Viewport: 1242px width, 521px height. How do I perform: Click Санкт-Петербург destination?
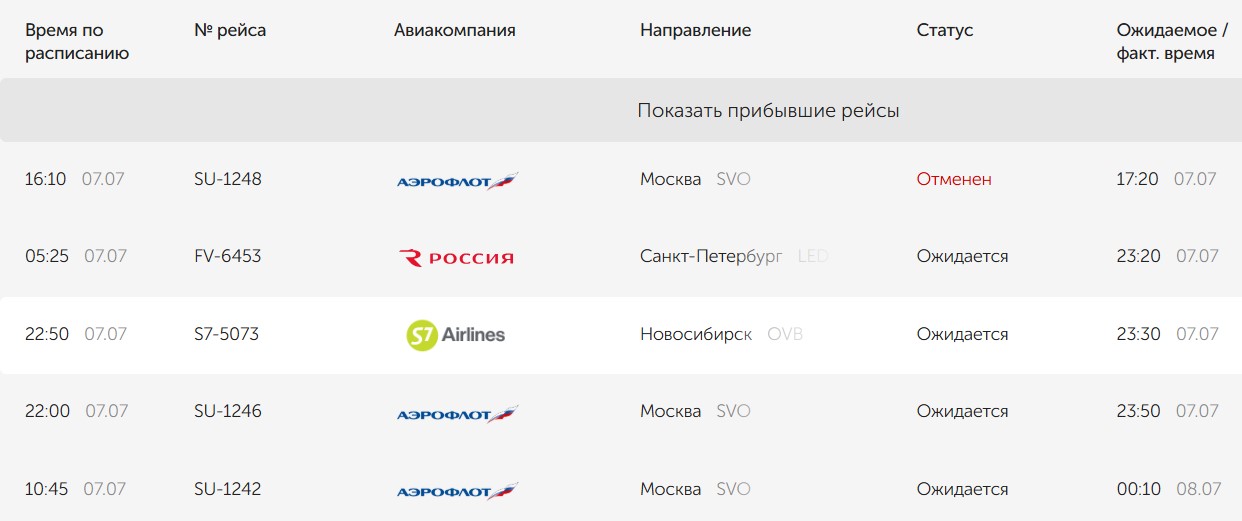click(x=711, y=256)
